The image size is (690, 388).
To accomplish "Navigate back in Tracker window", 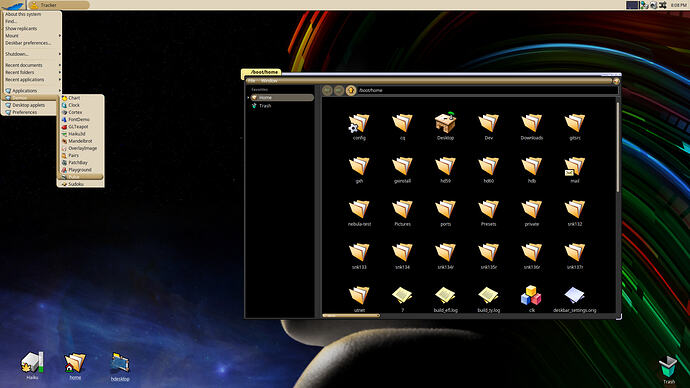I will (327, 90).
